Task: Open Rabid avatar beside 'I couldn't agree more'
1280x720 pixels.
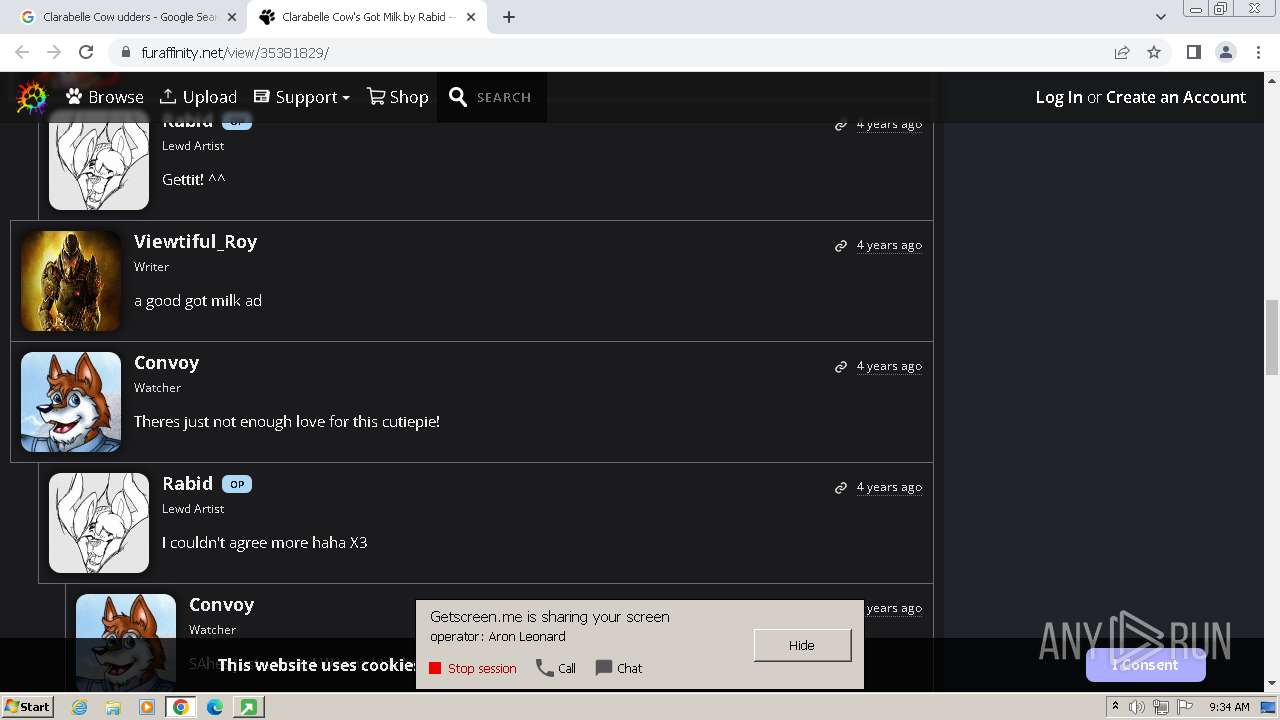Action: pos(99,523)
